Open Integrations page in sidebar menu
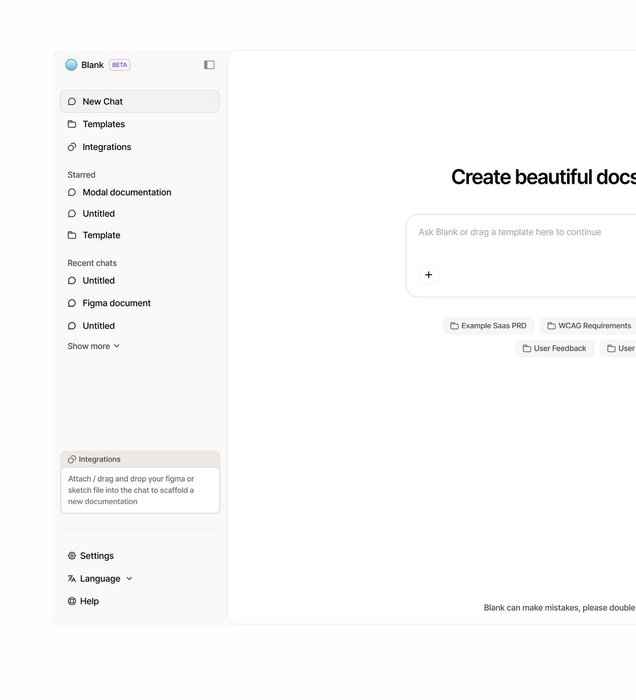Screen dimensions: 636x700 click(140, 147)
